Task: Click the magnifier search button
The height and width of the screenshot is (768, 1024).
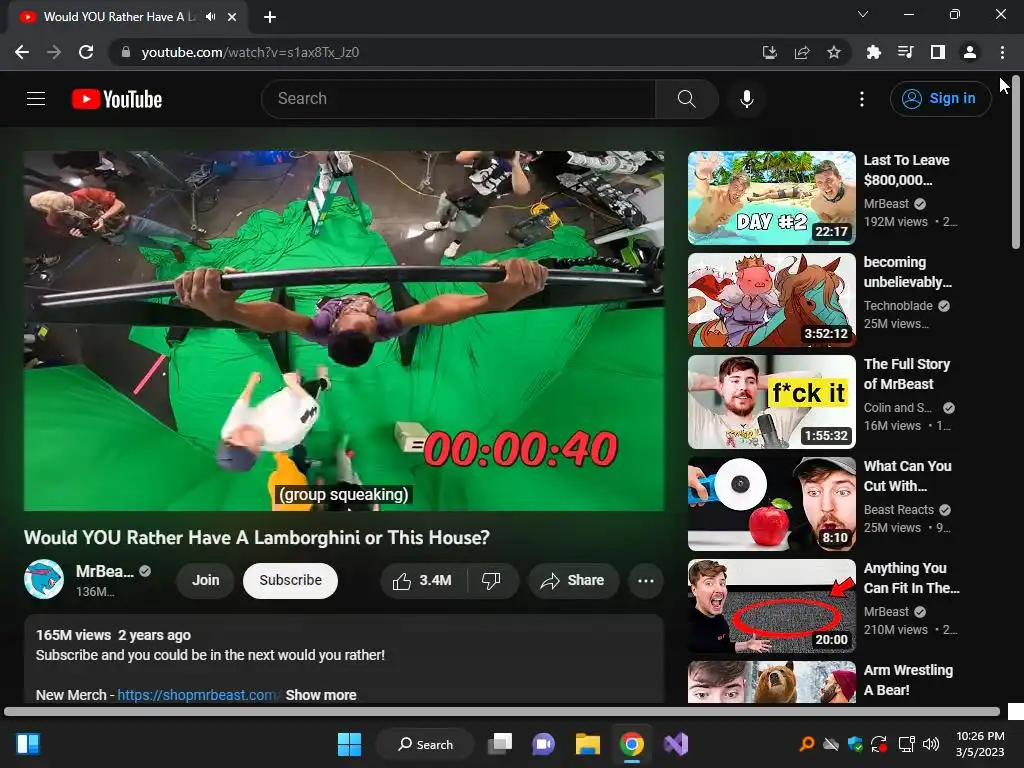Action: coord(686,99)
